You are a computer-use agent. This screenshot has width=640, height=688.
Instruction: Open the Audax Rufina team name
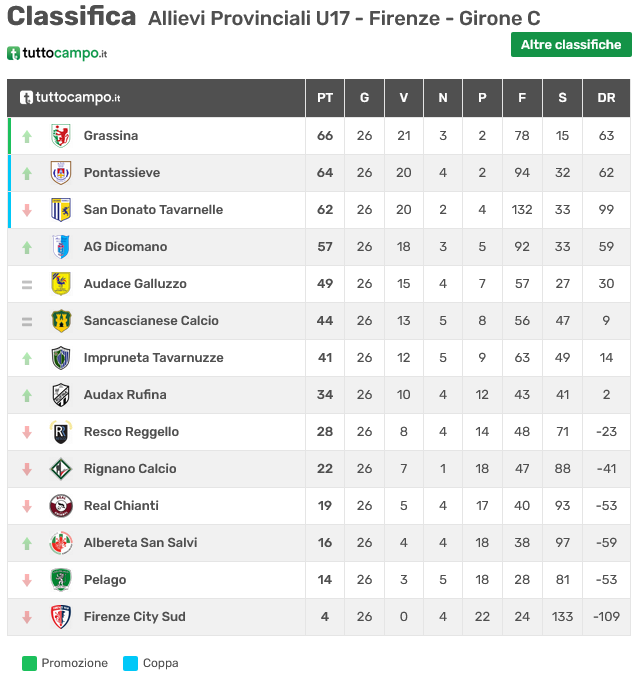(x=125, y=394)
